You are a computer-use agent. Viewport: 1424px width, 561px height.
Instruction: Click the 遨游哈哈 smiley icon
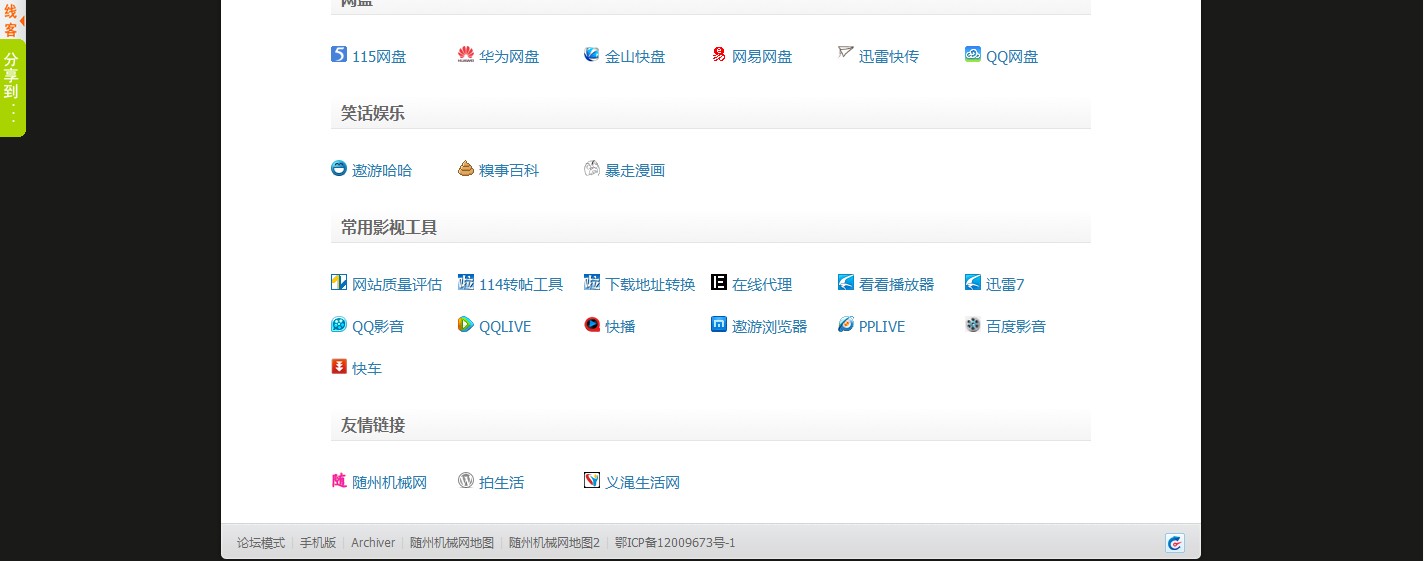pos(339,168)
